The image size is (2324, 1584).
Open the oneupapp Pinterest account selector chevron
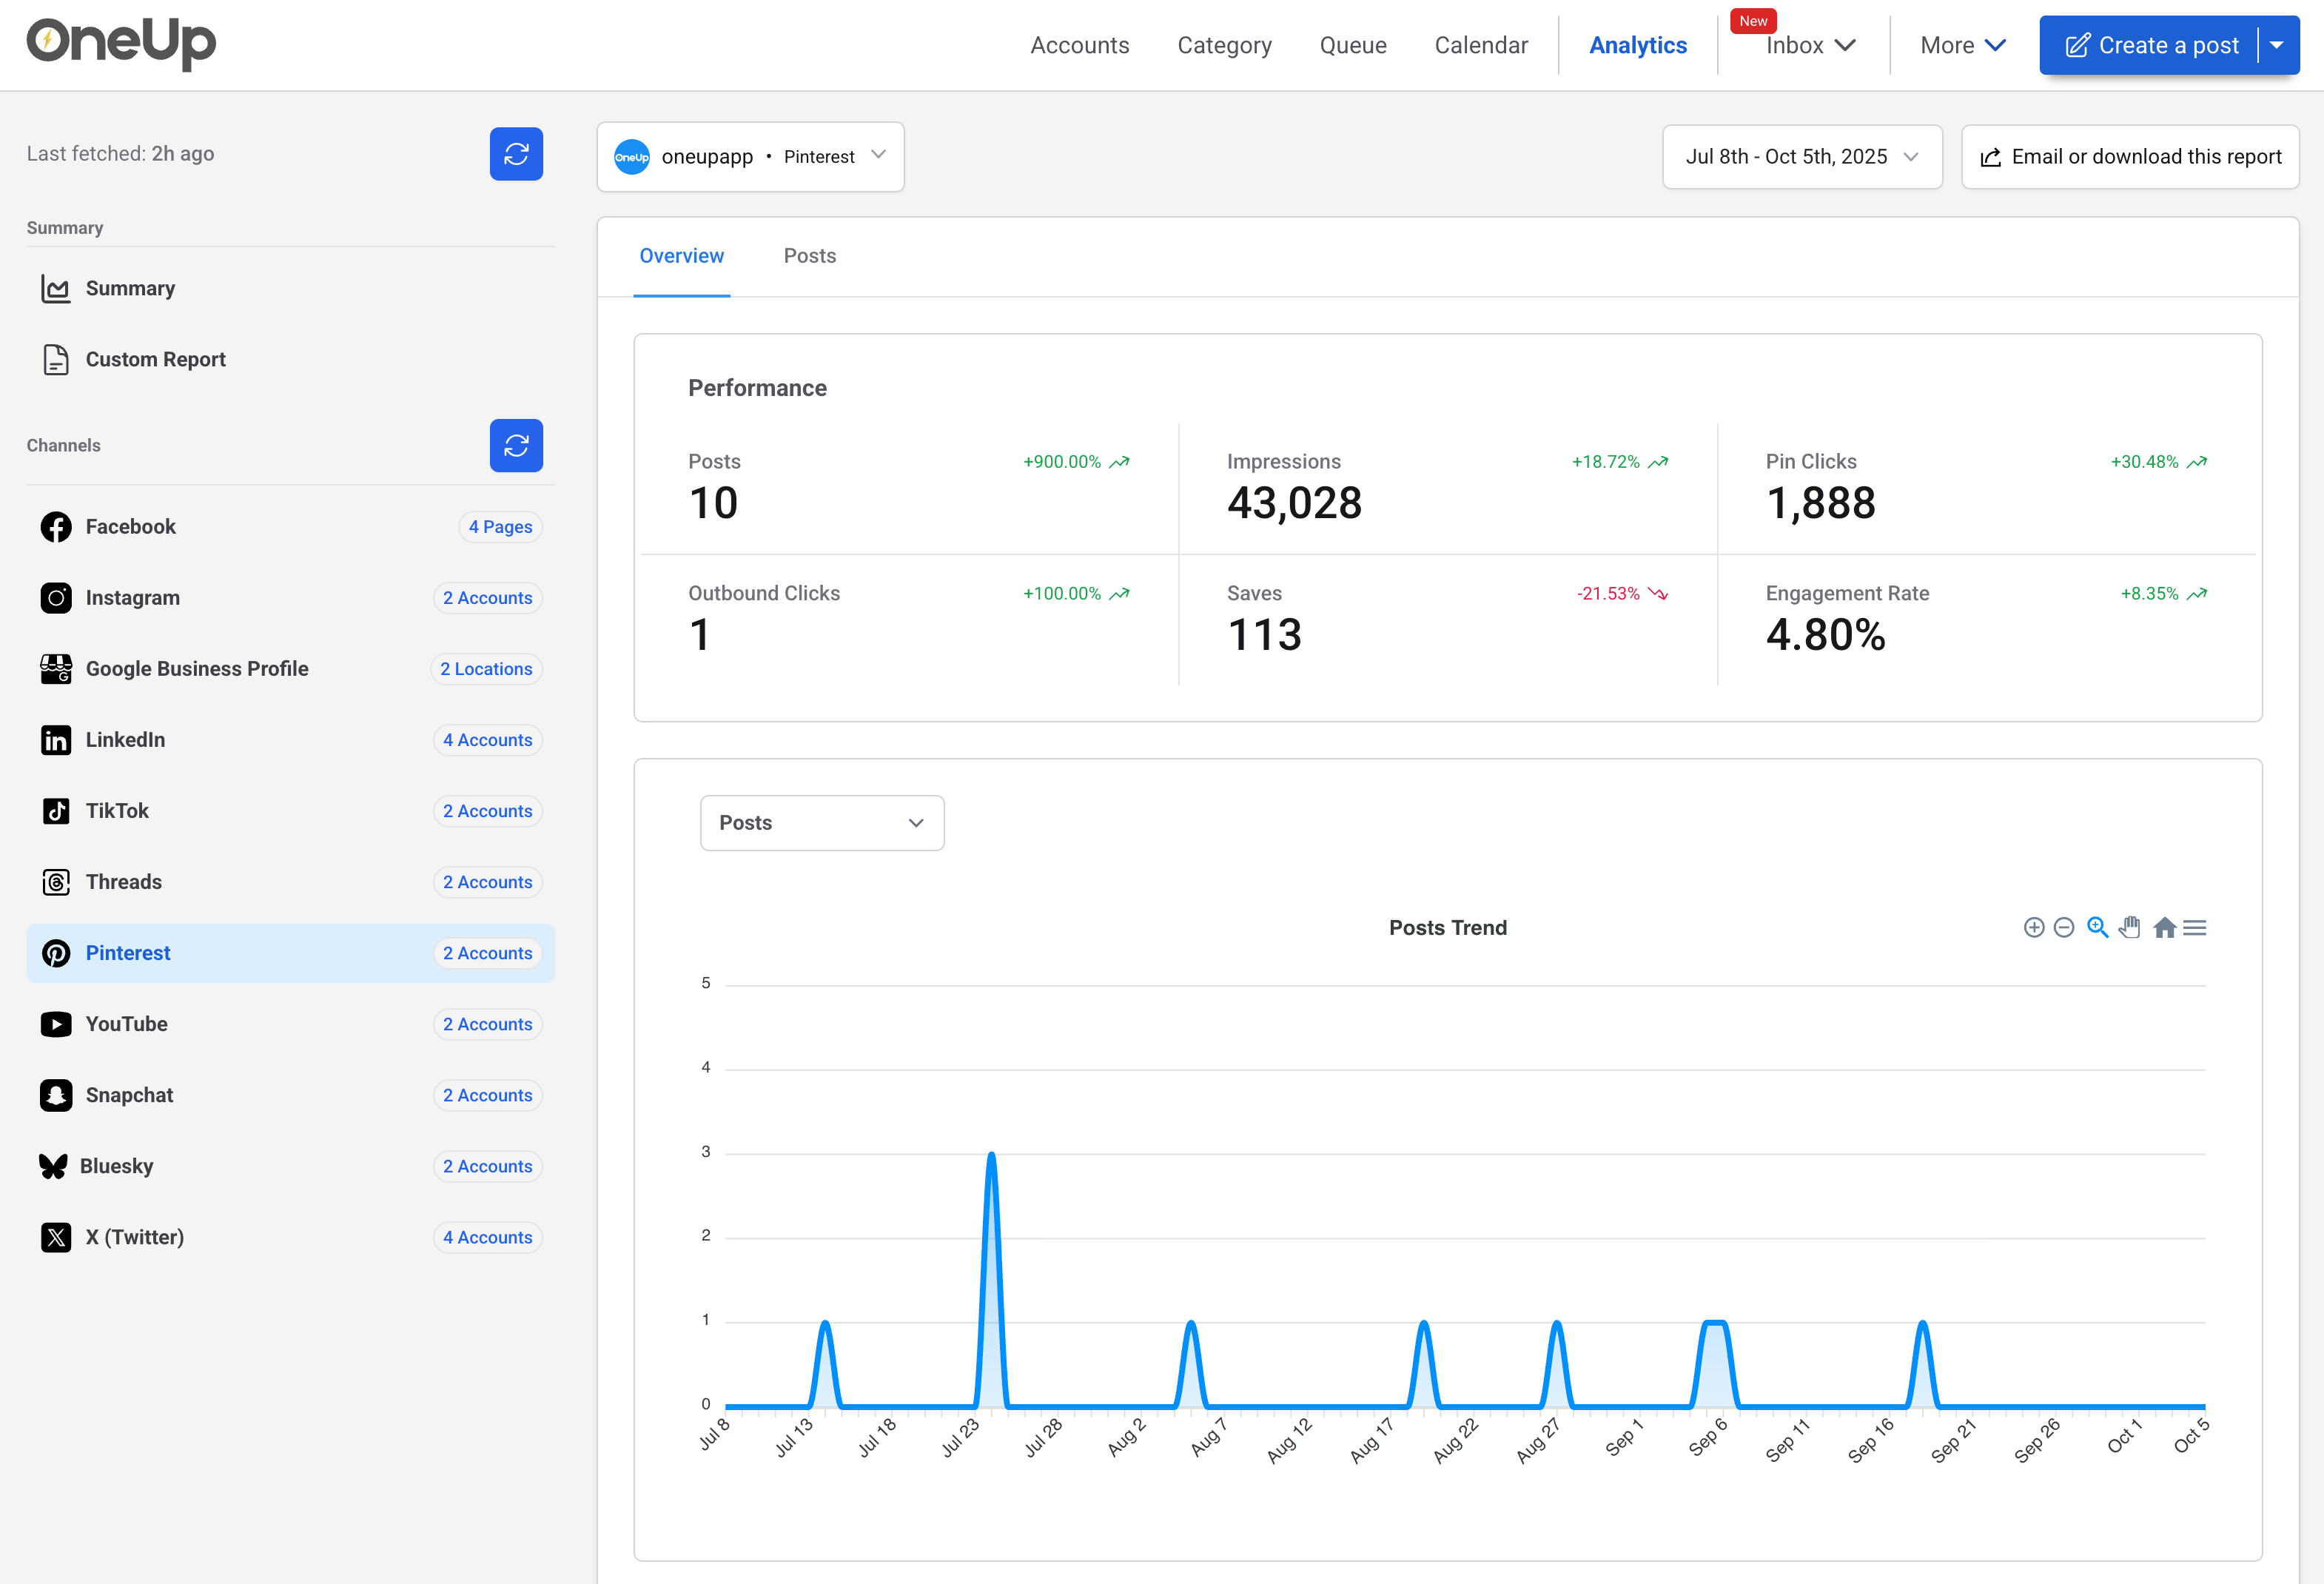coord(878,156)
